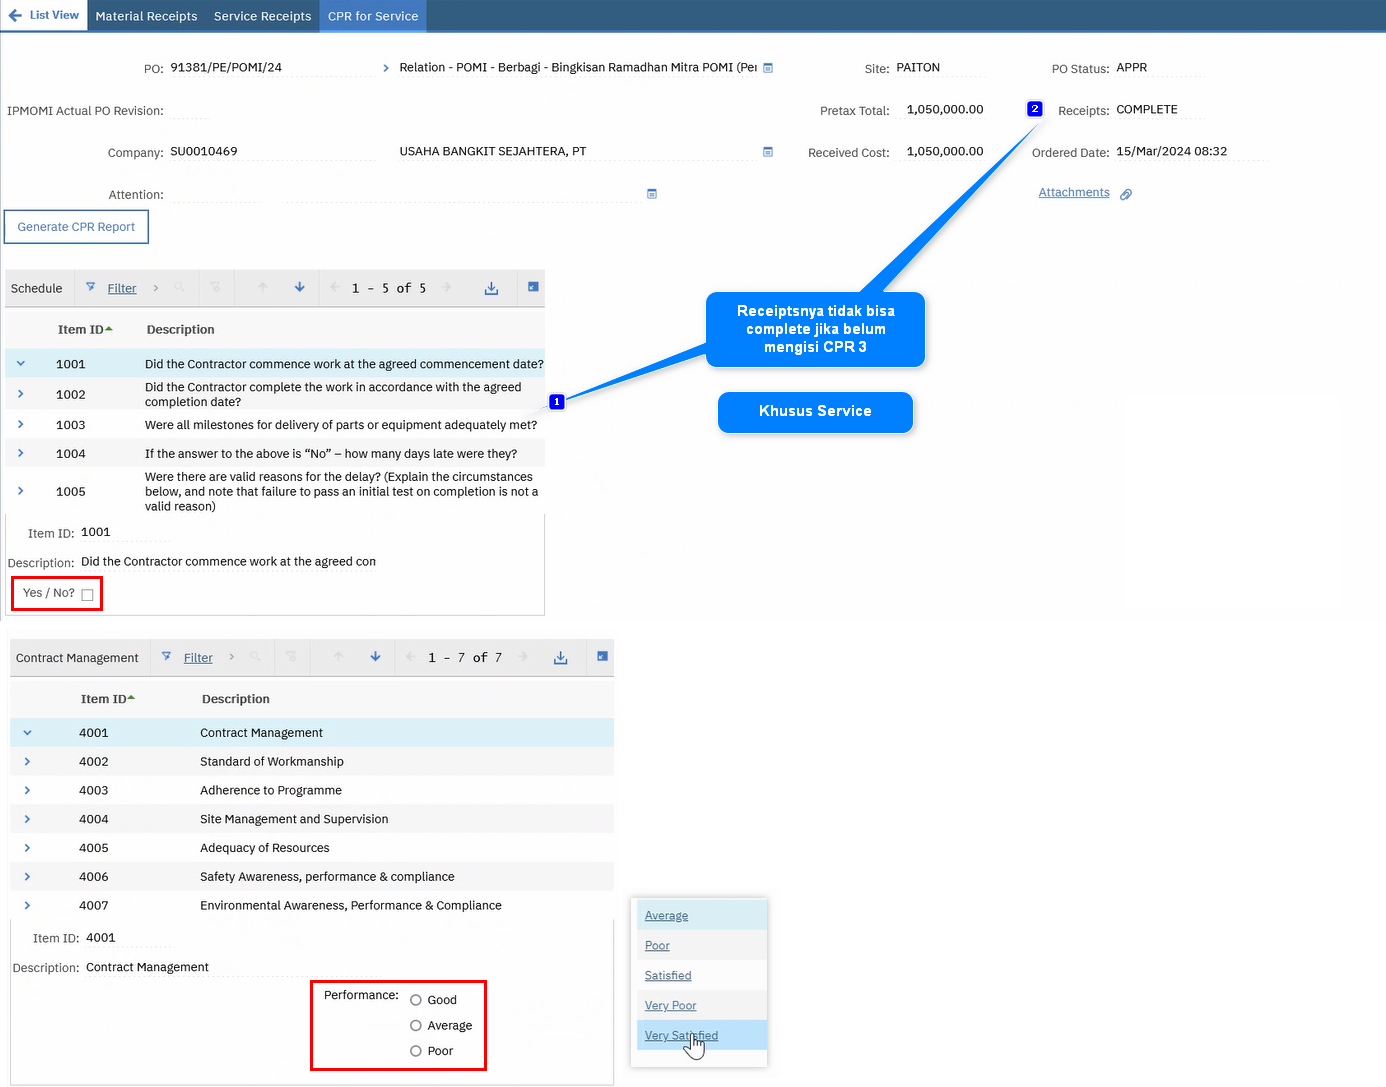Click the Schedule panel download icon

(491, 288)
